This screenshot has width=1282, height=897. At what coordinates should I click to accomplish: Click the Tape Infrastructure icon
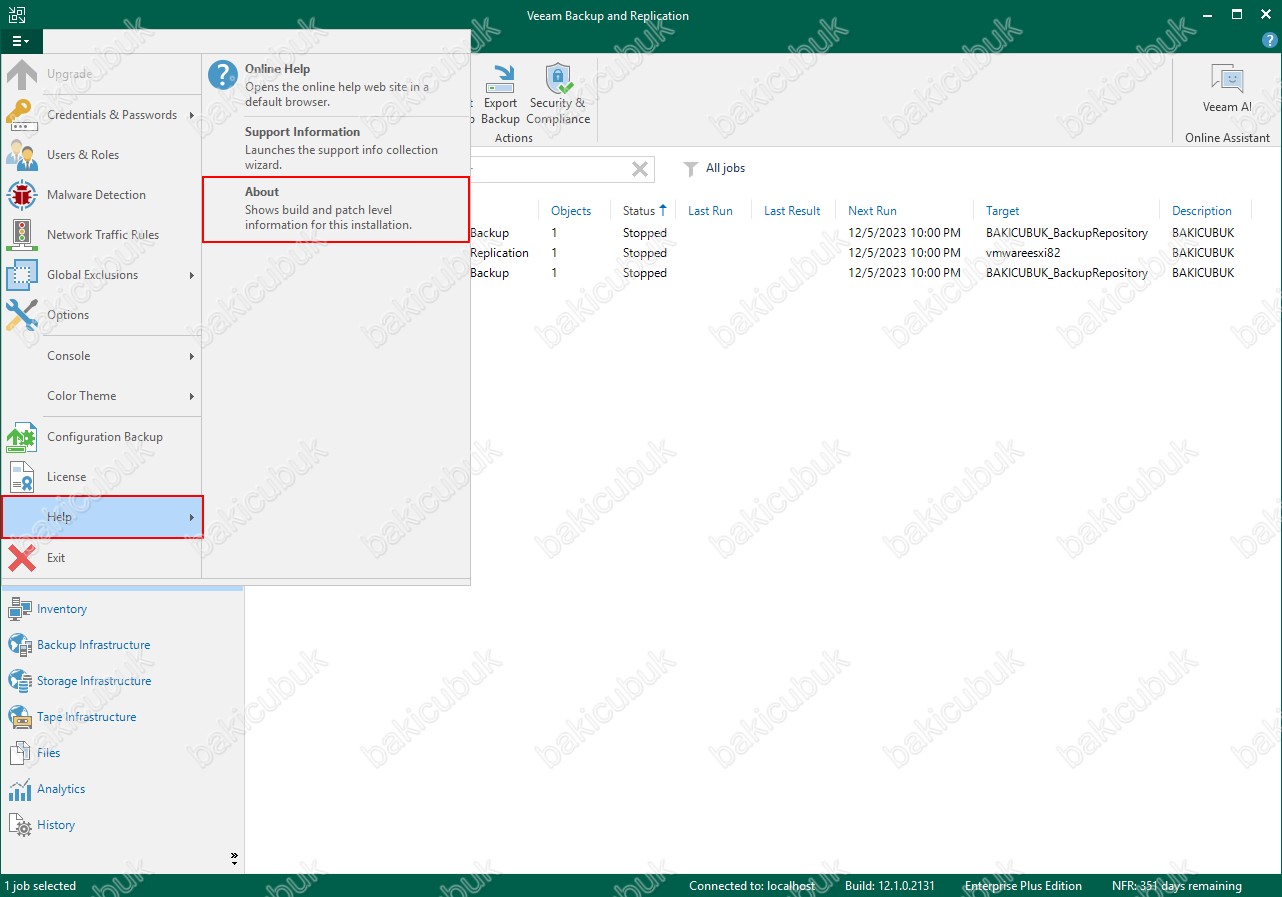point(20,717)
